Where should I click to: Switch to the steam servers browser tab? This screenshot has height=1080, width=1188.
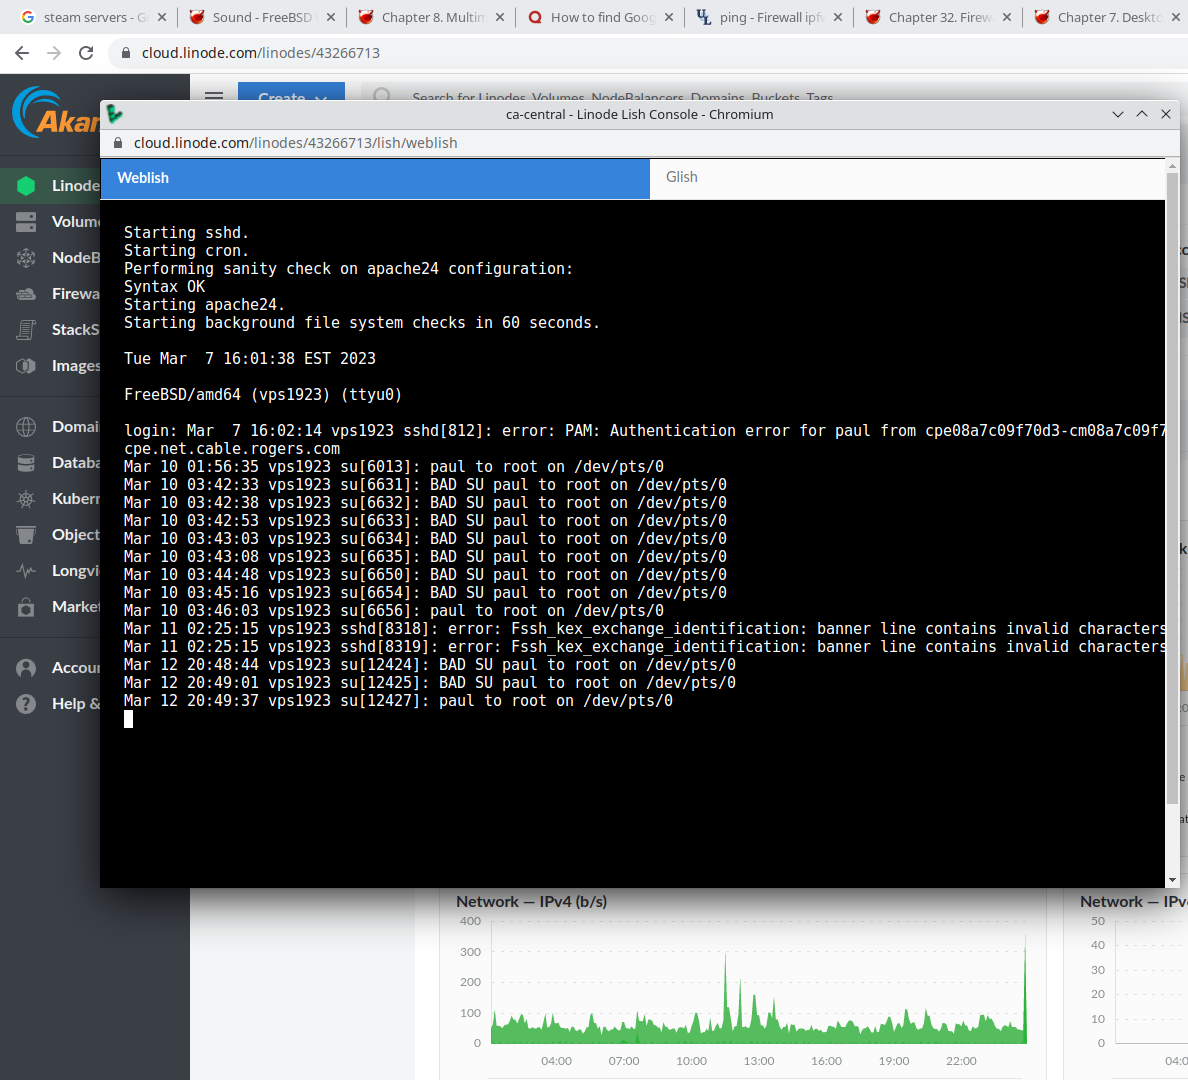89,17
